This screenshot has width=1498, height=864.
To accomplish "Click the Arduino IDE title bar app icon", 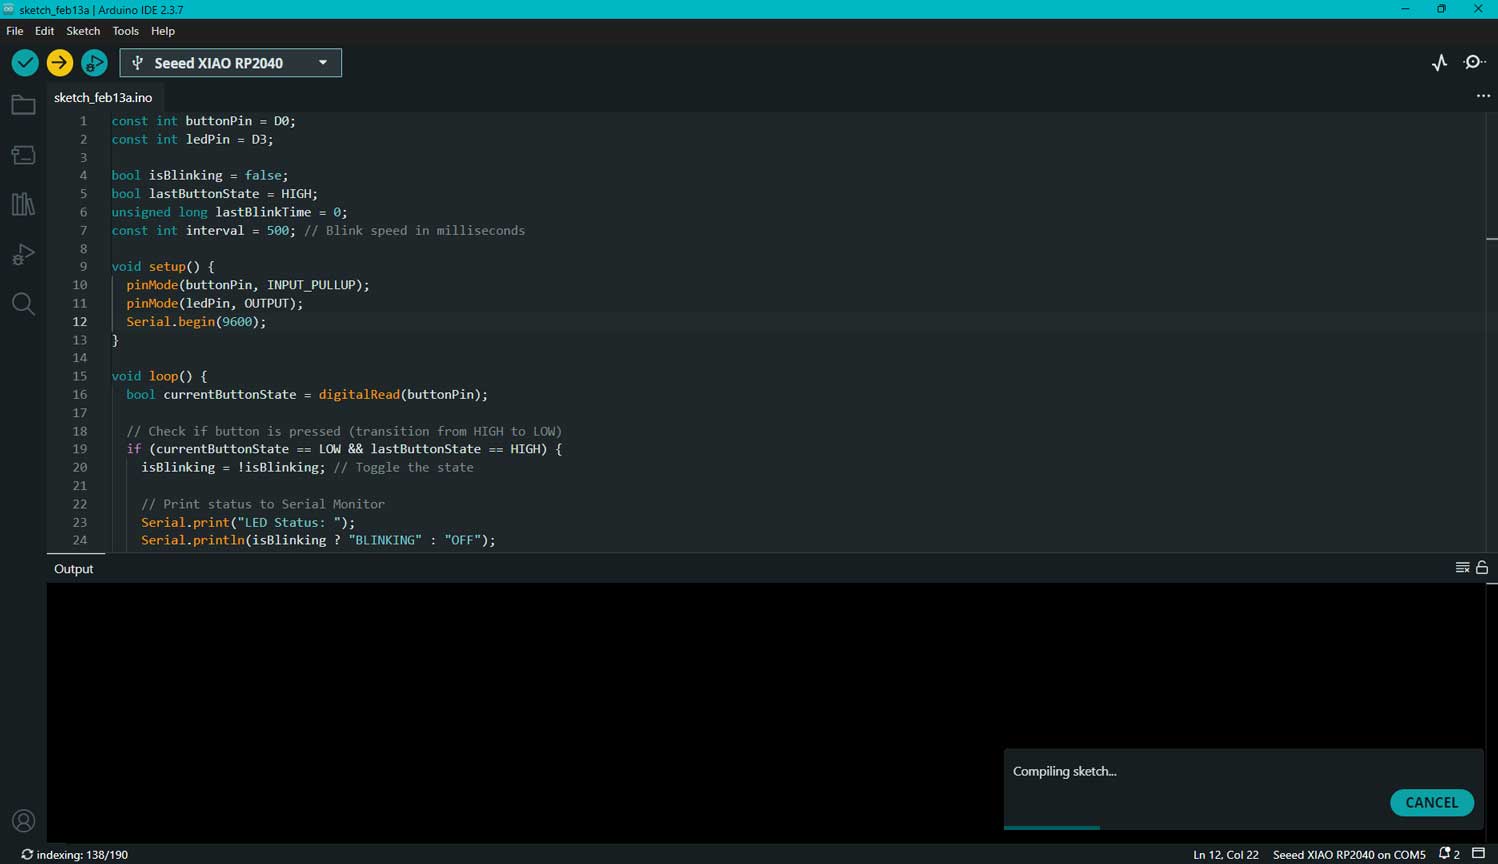I will [8, 9].
